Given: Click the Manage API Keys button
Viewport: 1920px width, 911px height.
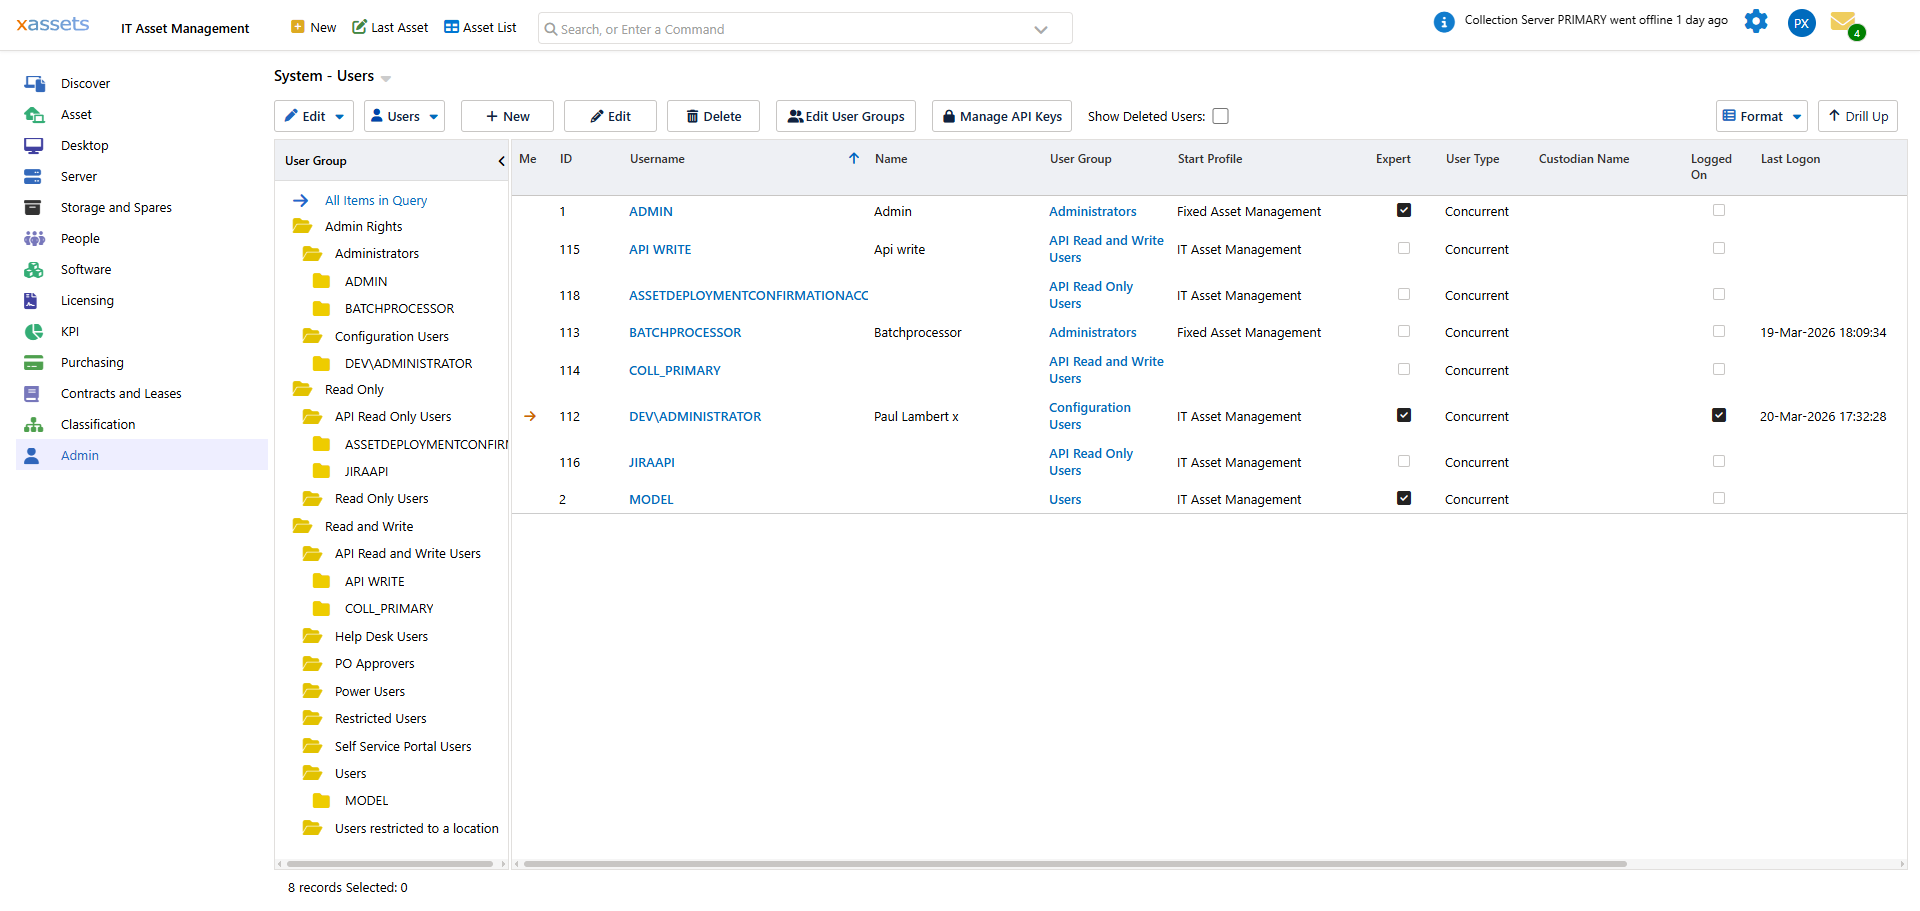Looking at the screenshot, I should point(1001,116).
